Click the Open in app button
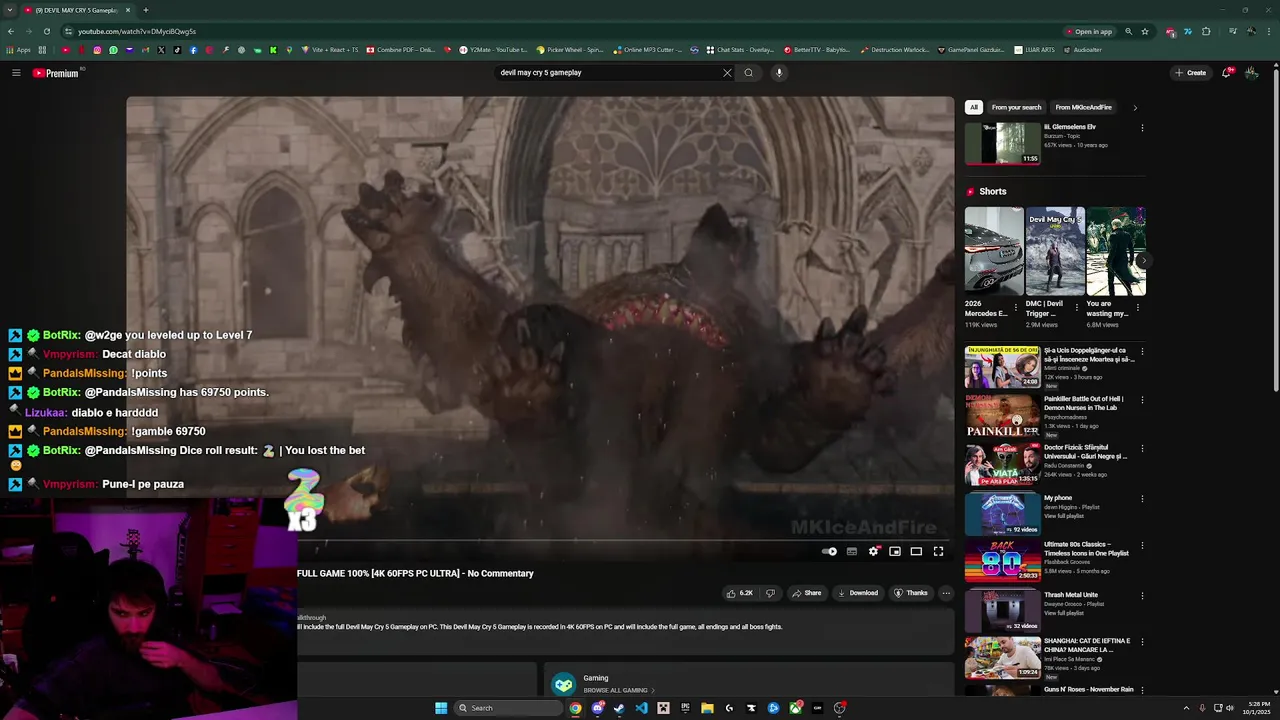The height and width of the screenshot is (720, 1280). (x=1089, y=31)
